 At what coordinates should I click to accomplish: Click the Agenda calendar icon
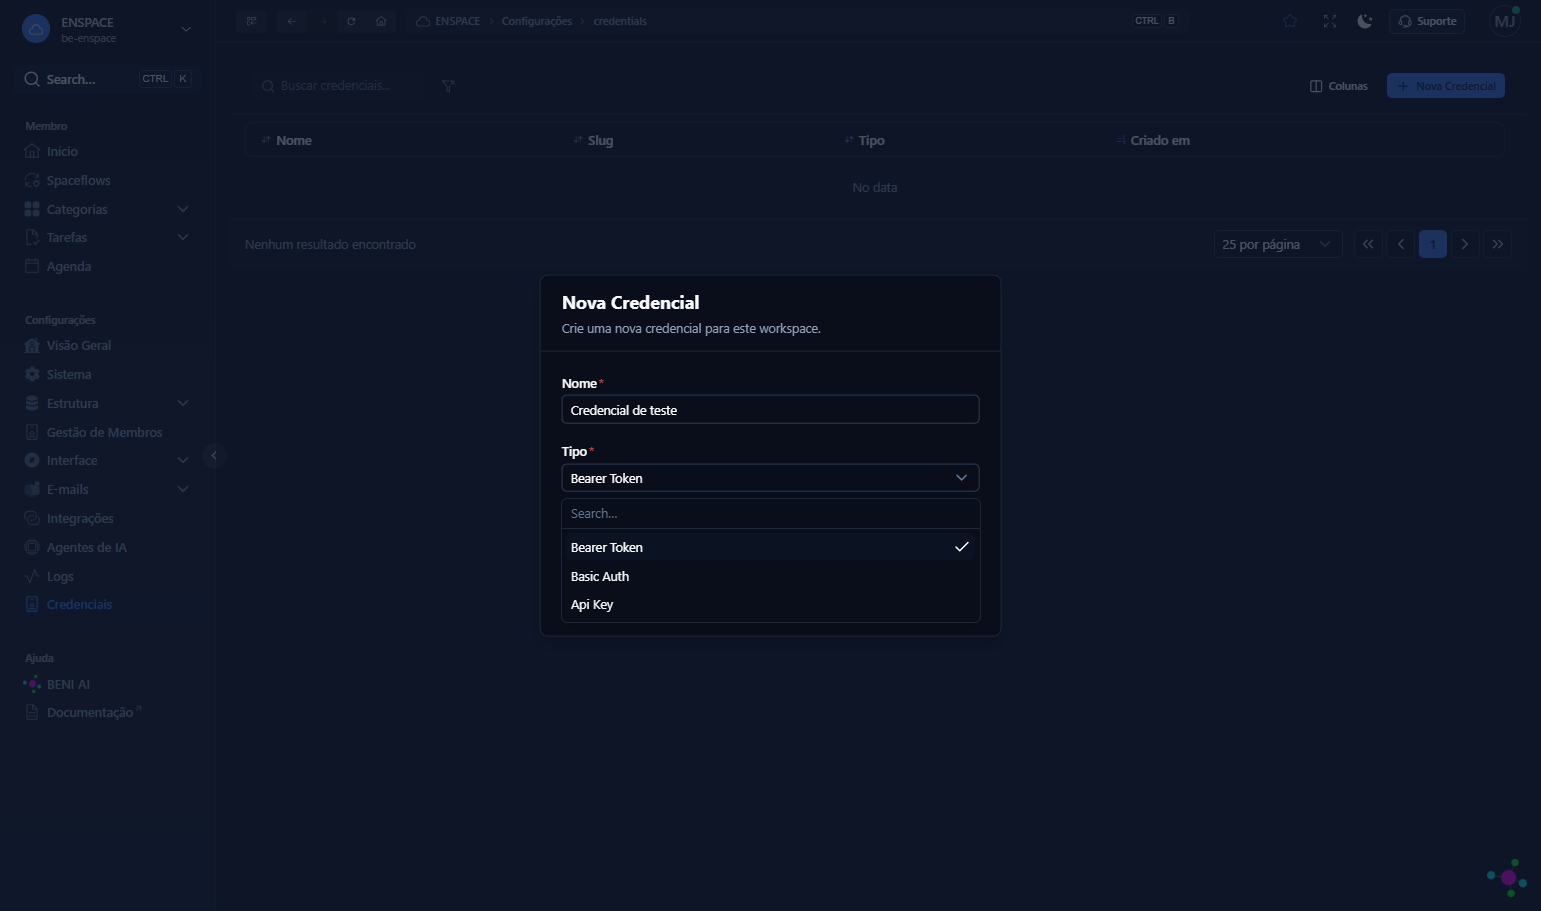point(32,266)
